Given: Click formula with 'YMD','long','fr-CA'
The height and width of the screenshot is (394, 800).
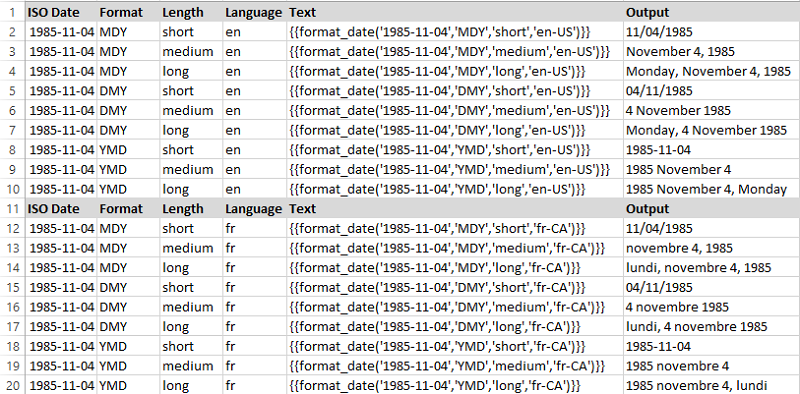Looking at the screenshot, I should point(455,385).
